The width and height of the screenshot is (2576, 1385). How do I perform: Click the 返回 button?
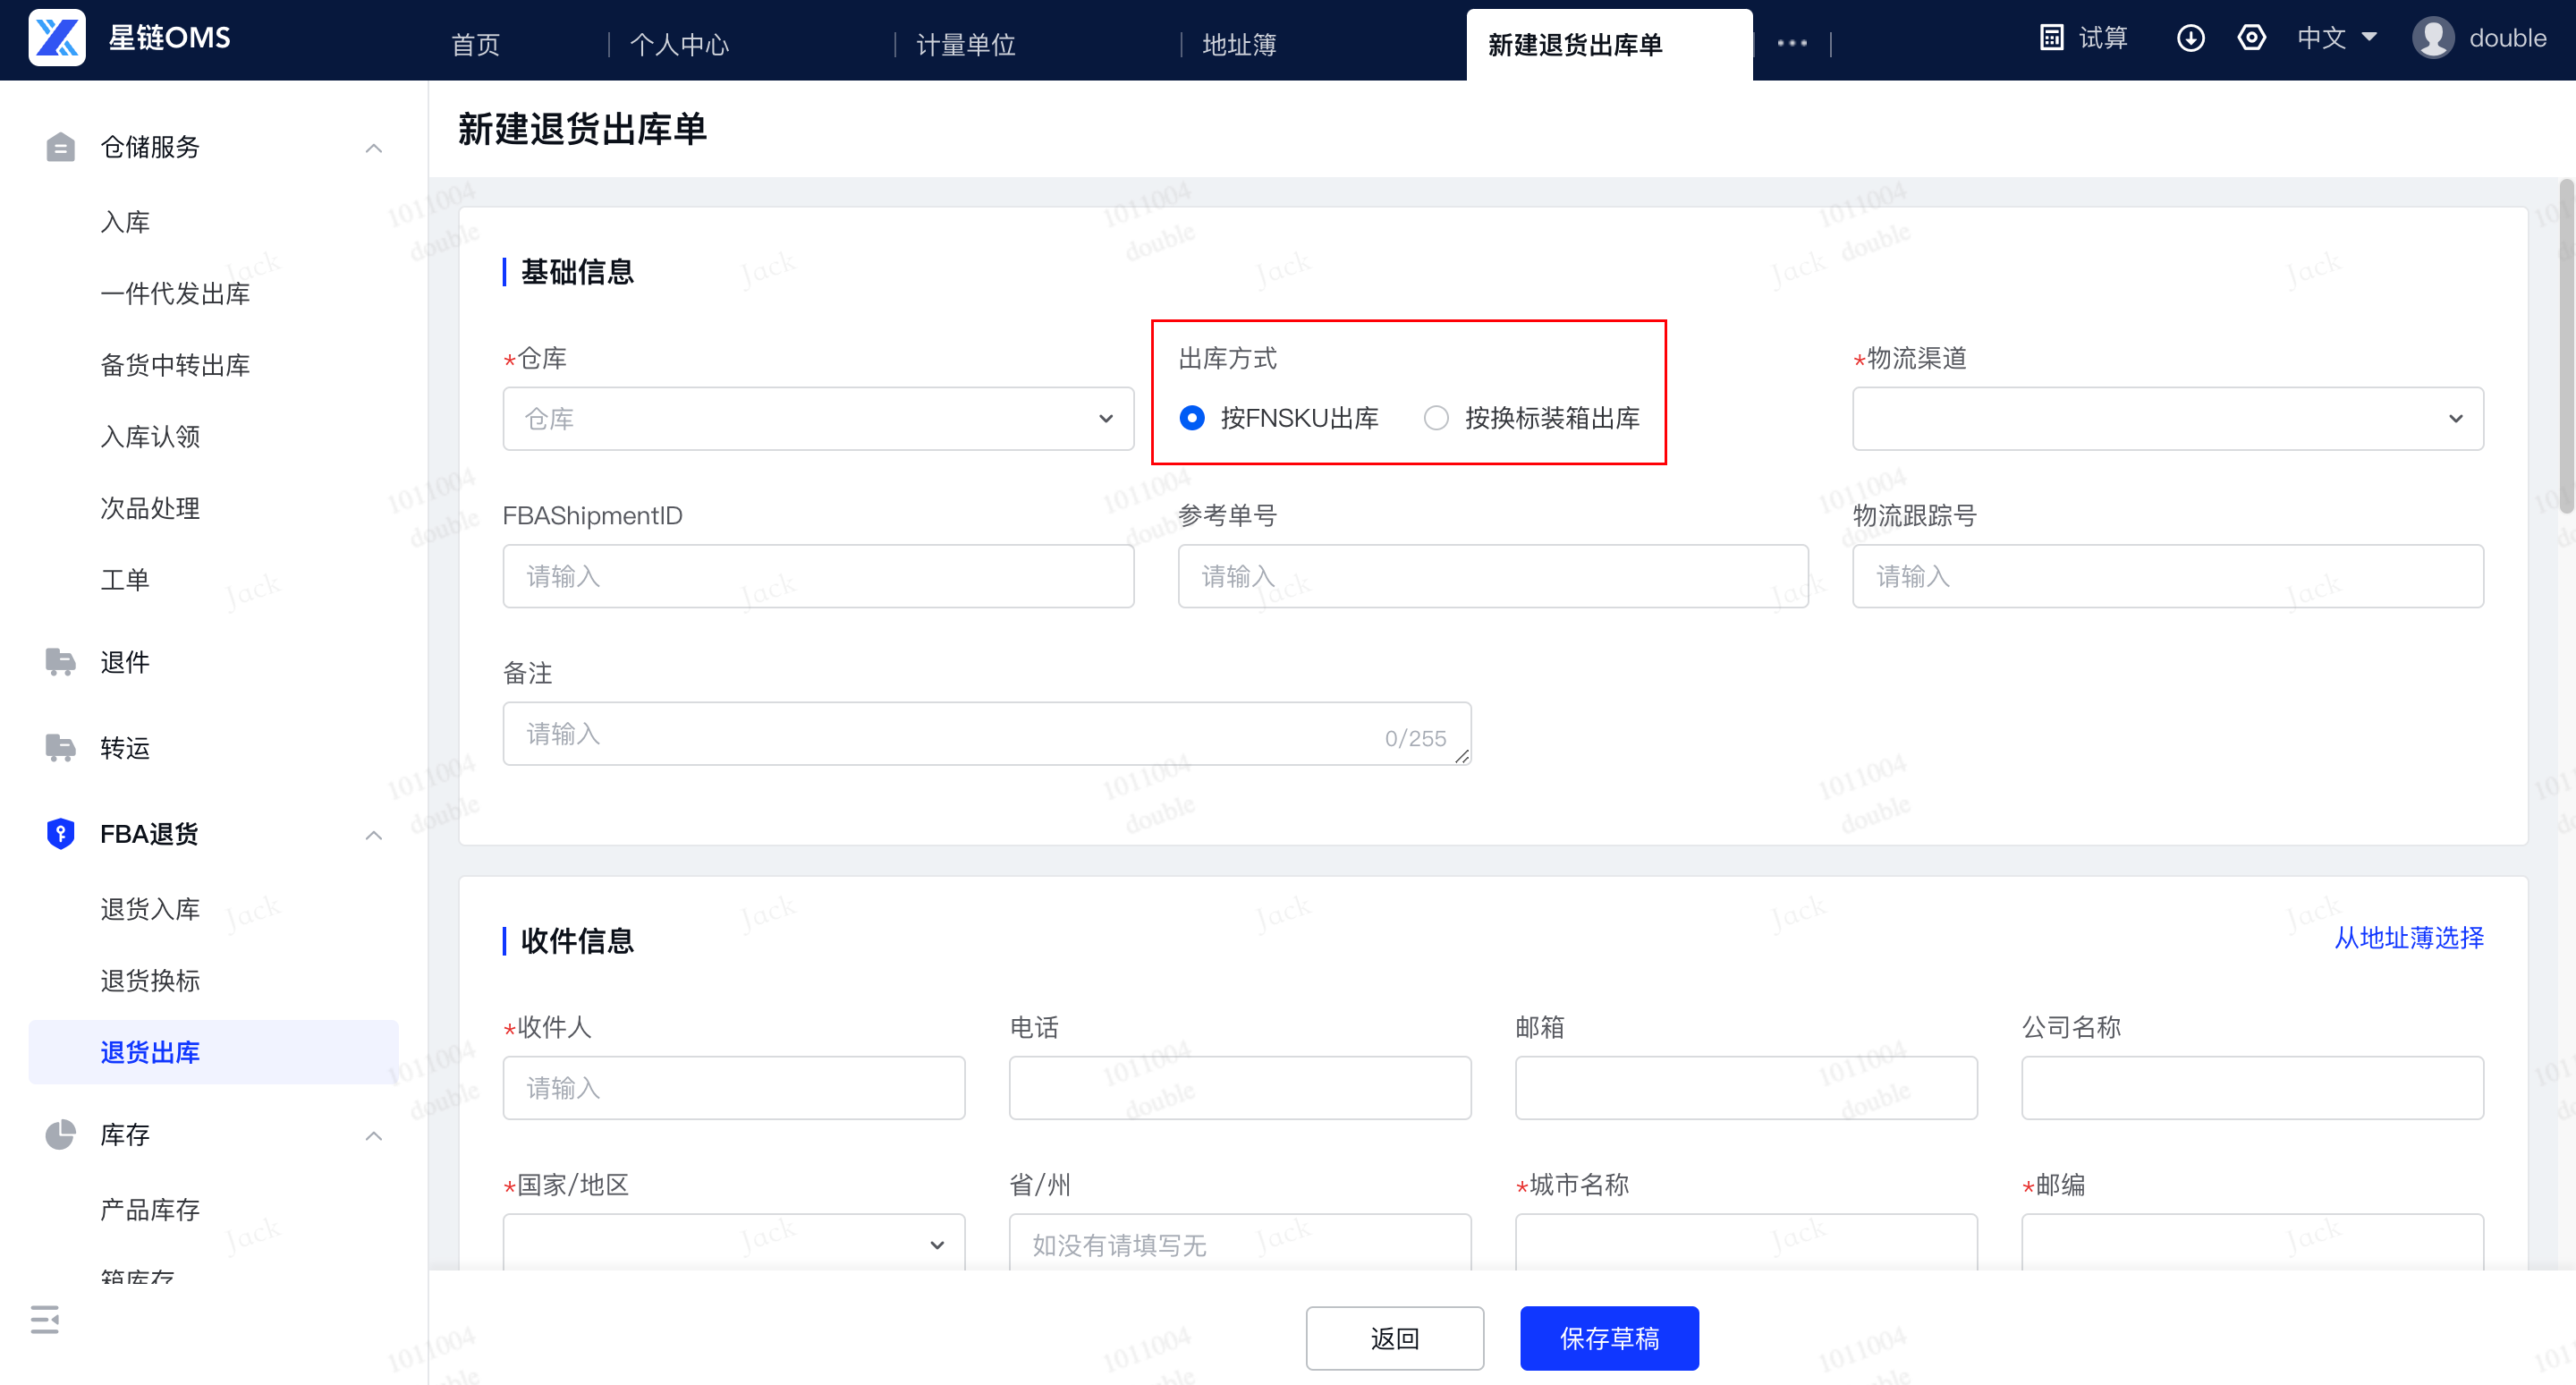pos(1394,1338)
